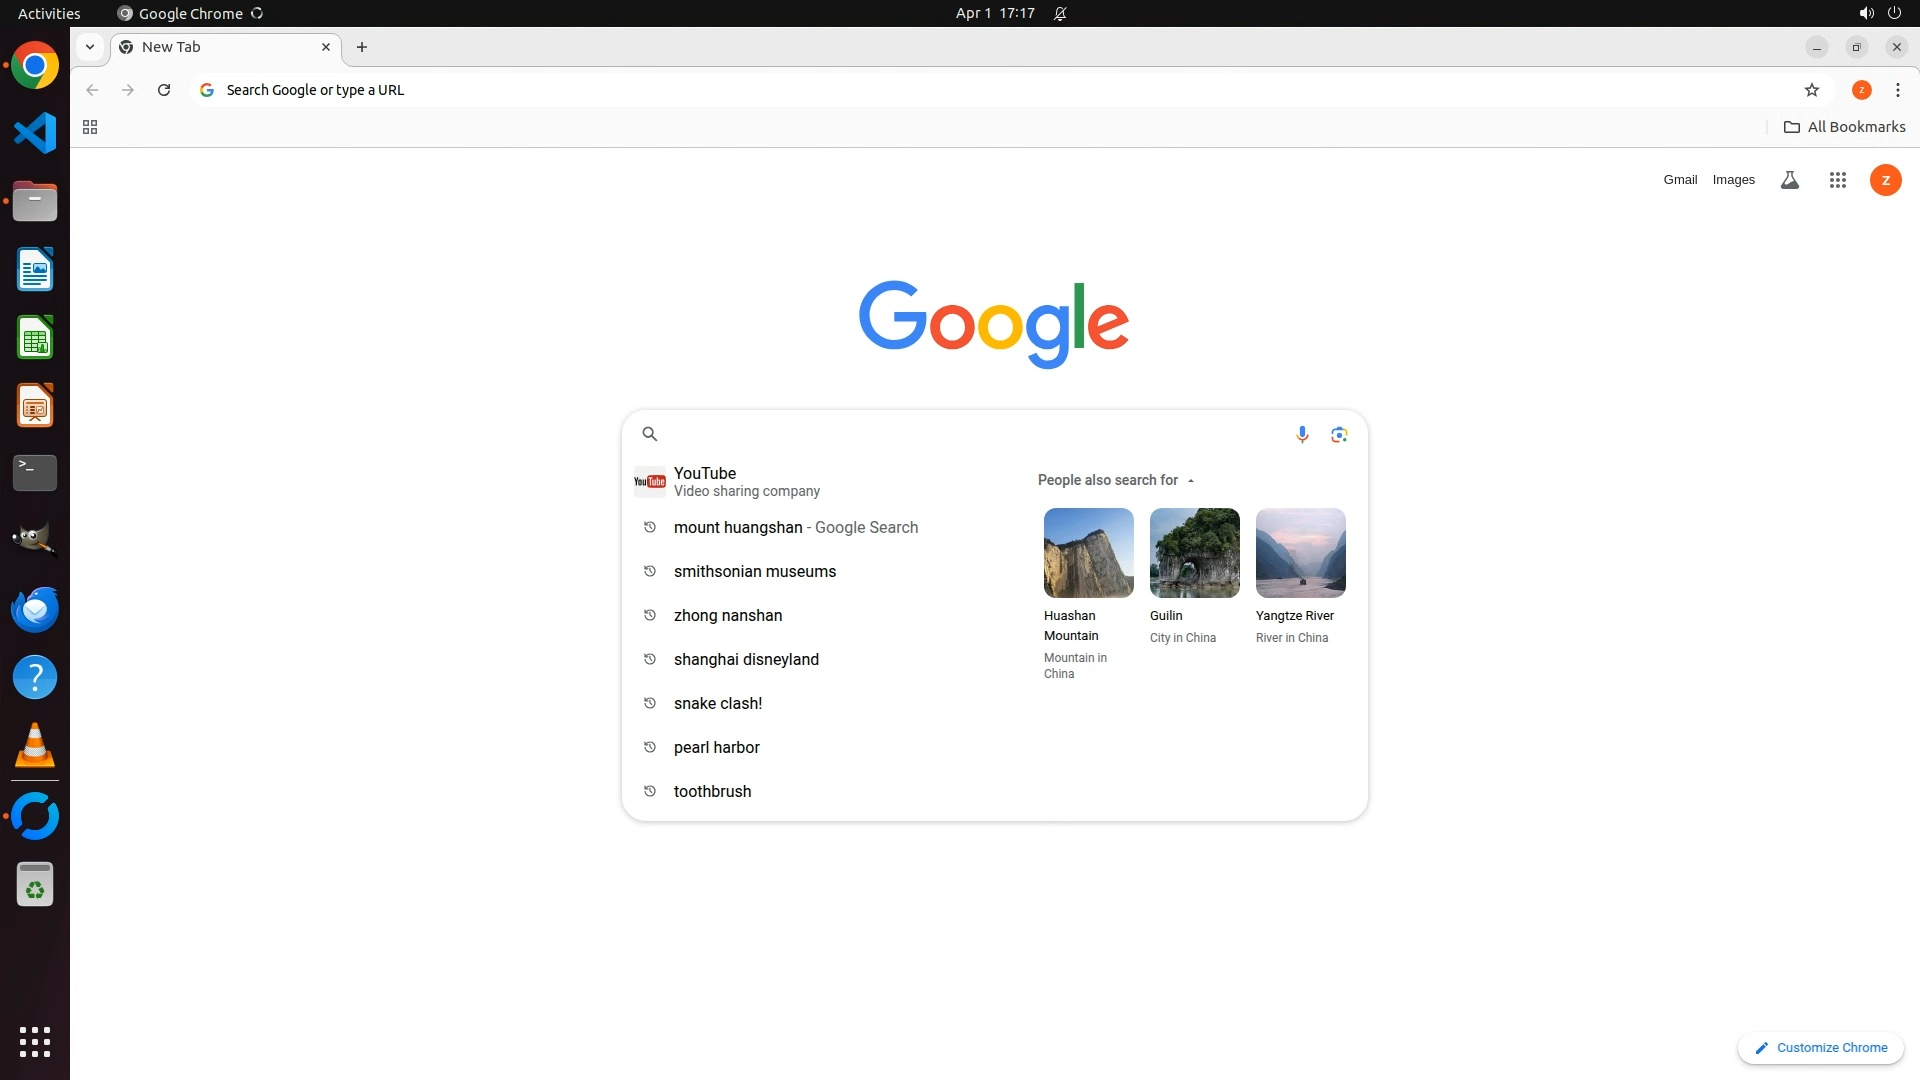Collapse People also search for section
Image resolution: width=1920 pixels, height=1080 pixels.
1190,480
